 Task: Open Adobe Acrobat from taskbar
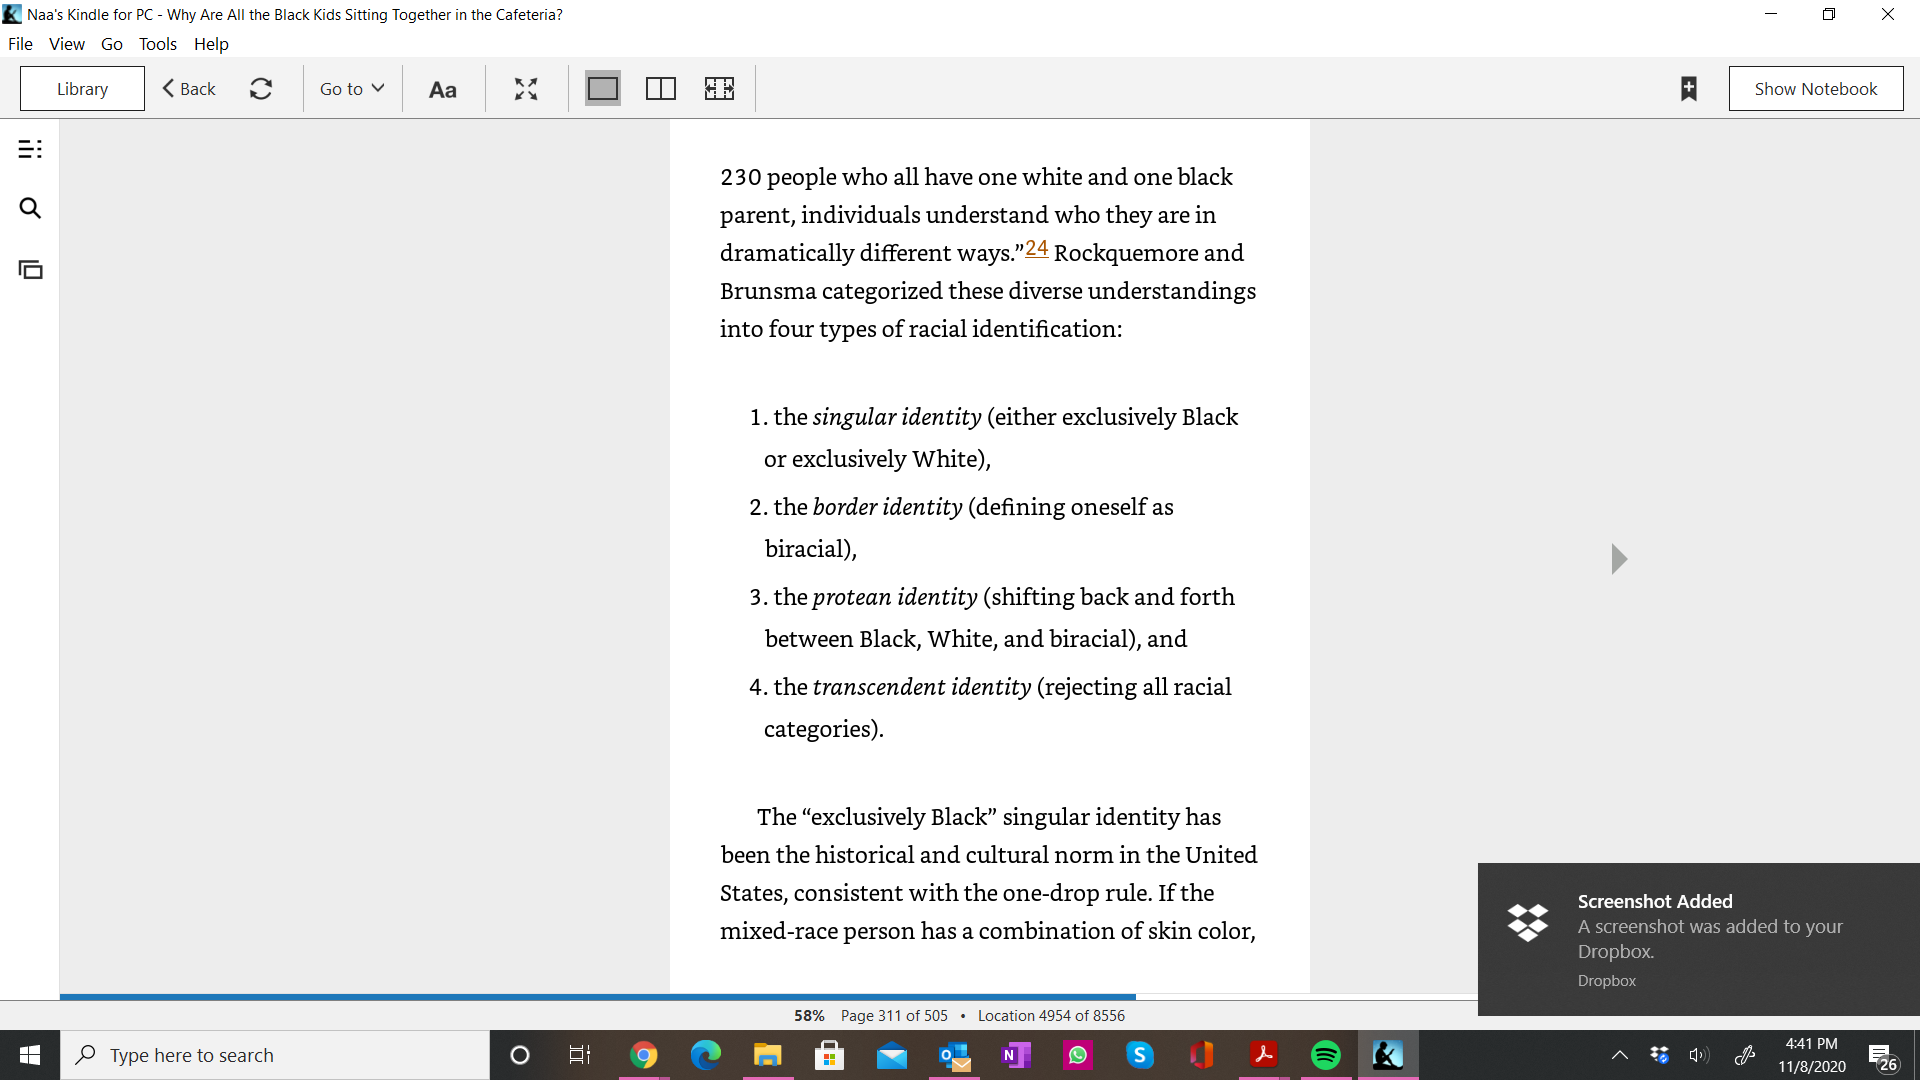pyautogui.click(x=1264, y=1055)
